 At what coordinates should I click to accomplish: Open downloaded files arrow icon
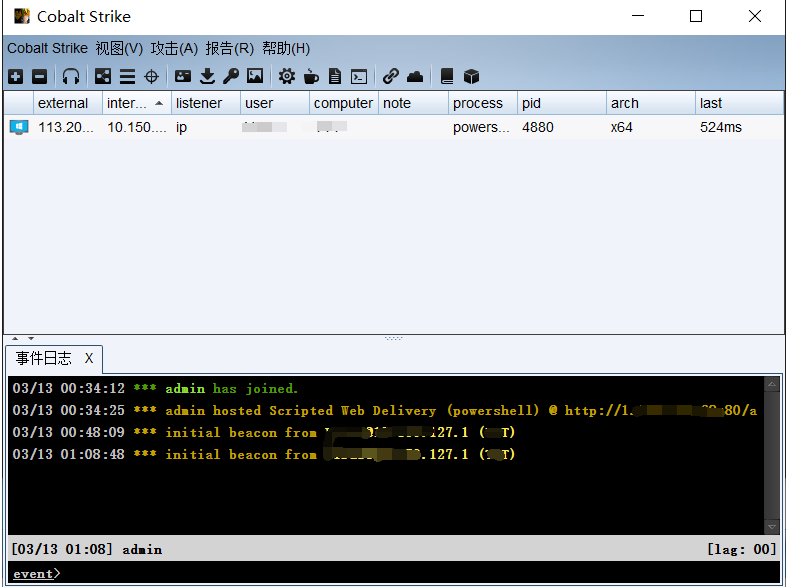207,76
